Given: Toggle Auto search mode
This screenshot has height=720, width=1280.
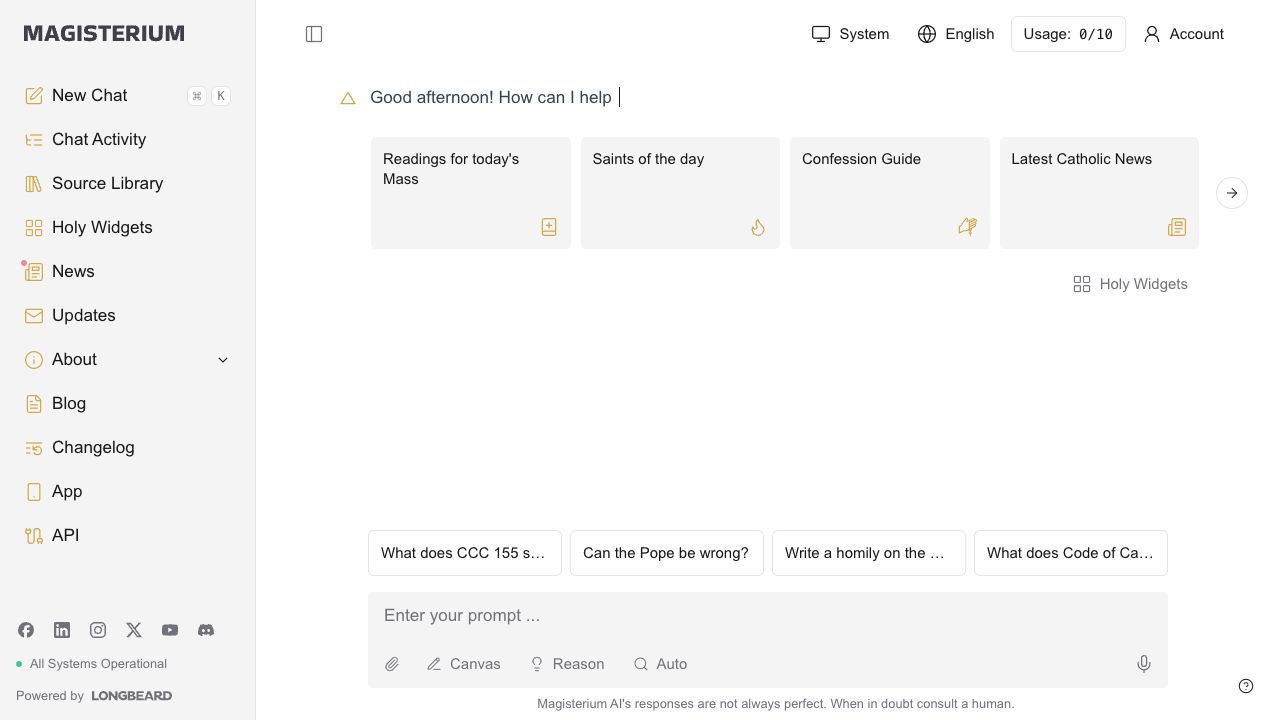Looking at the screenshot, I should click(x=660, y=664).
